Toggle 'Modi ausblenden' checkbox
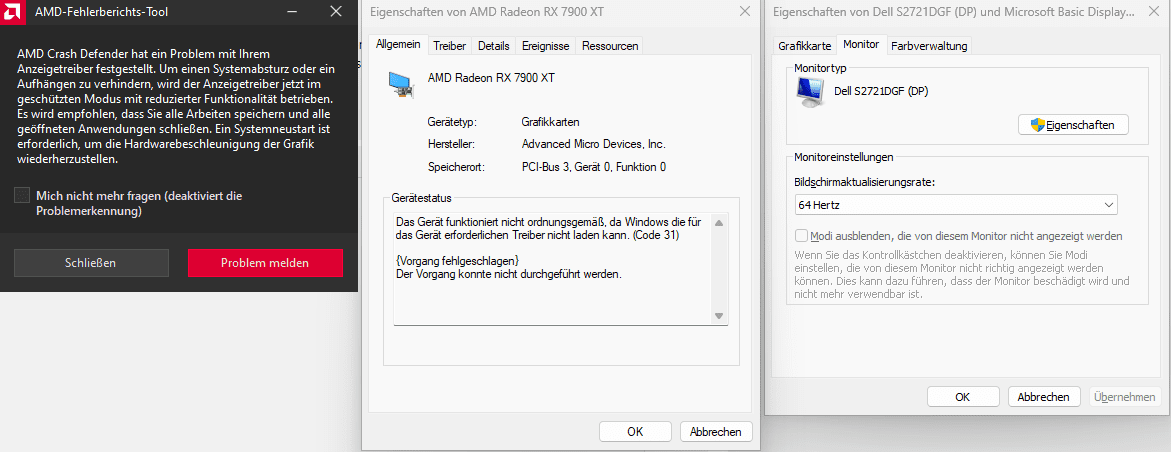1171x452 pixels. pos(801,235)
